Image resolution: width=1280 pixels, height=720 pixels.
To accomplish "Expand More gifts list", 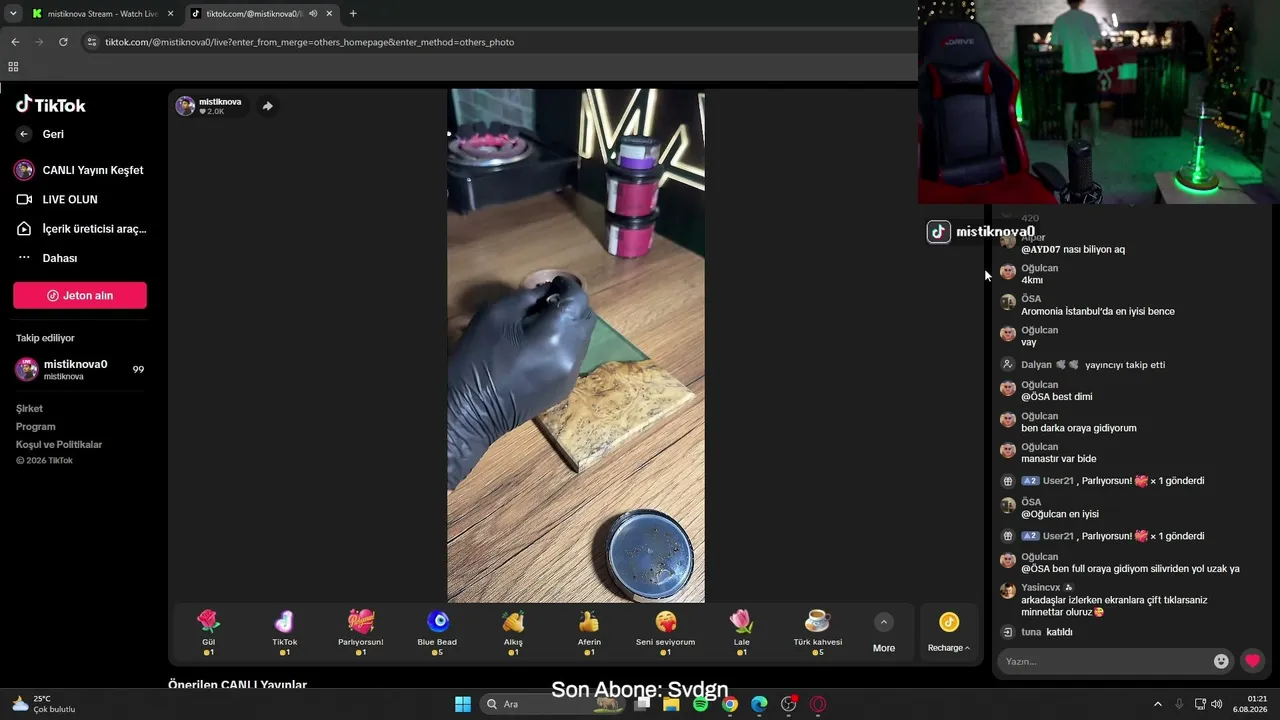I will point(884,633).
